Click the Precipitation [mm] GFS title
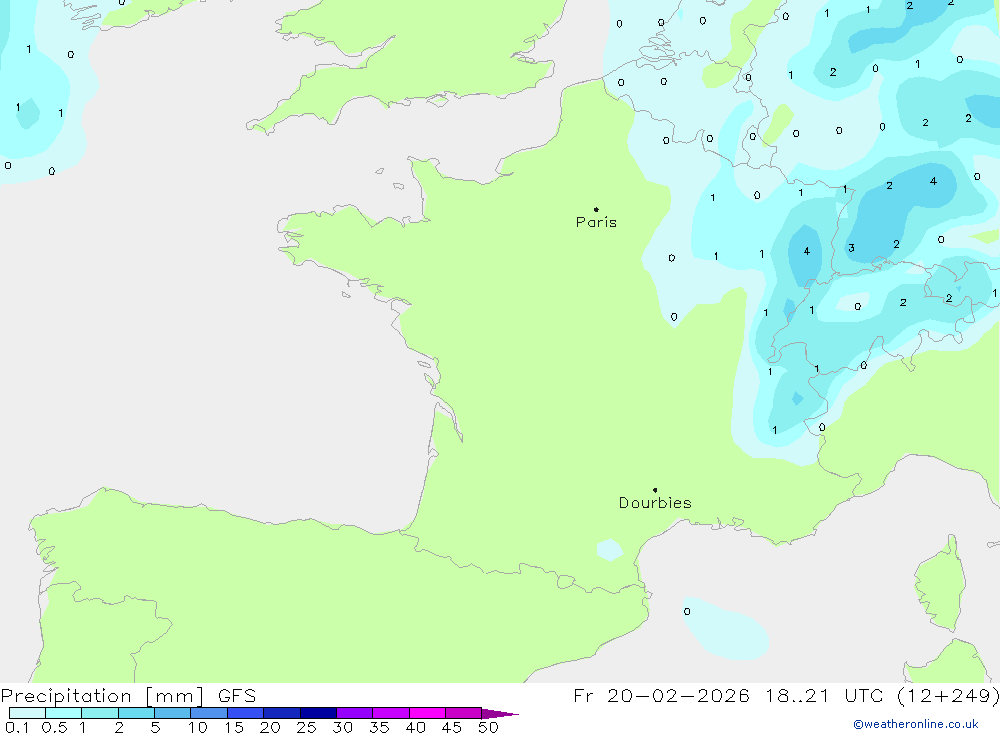The image size is (1000, 733). (x=128, y=696)
